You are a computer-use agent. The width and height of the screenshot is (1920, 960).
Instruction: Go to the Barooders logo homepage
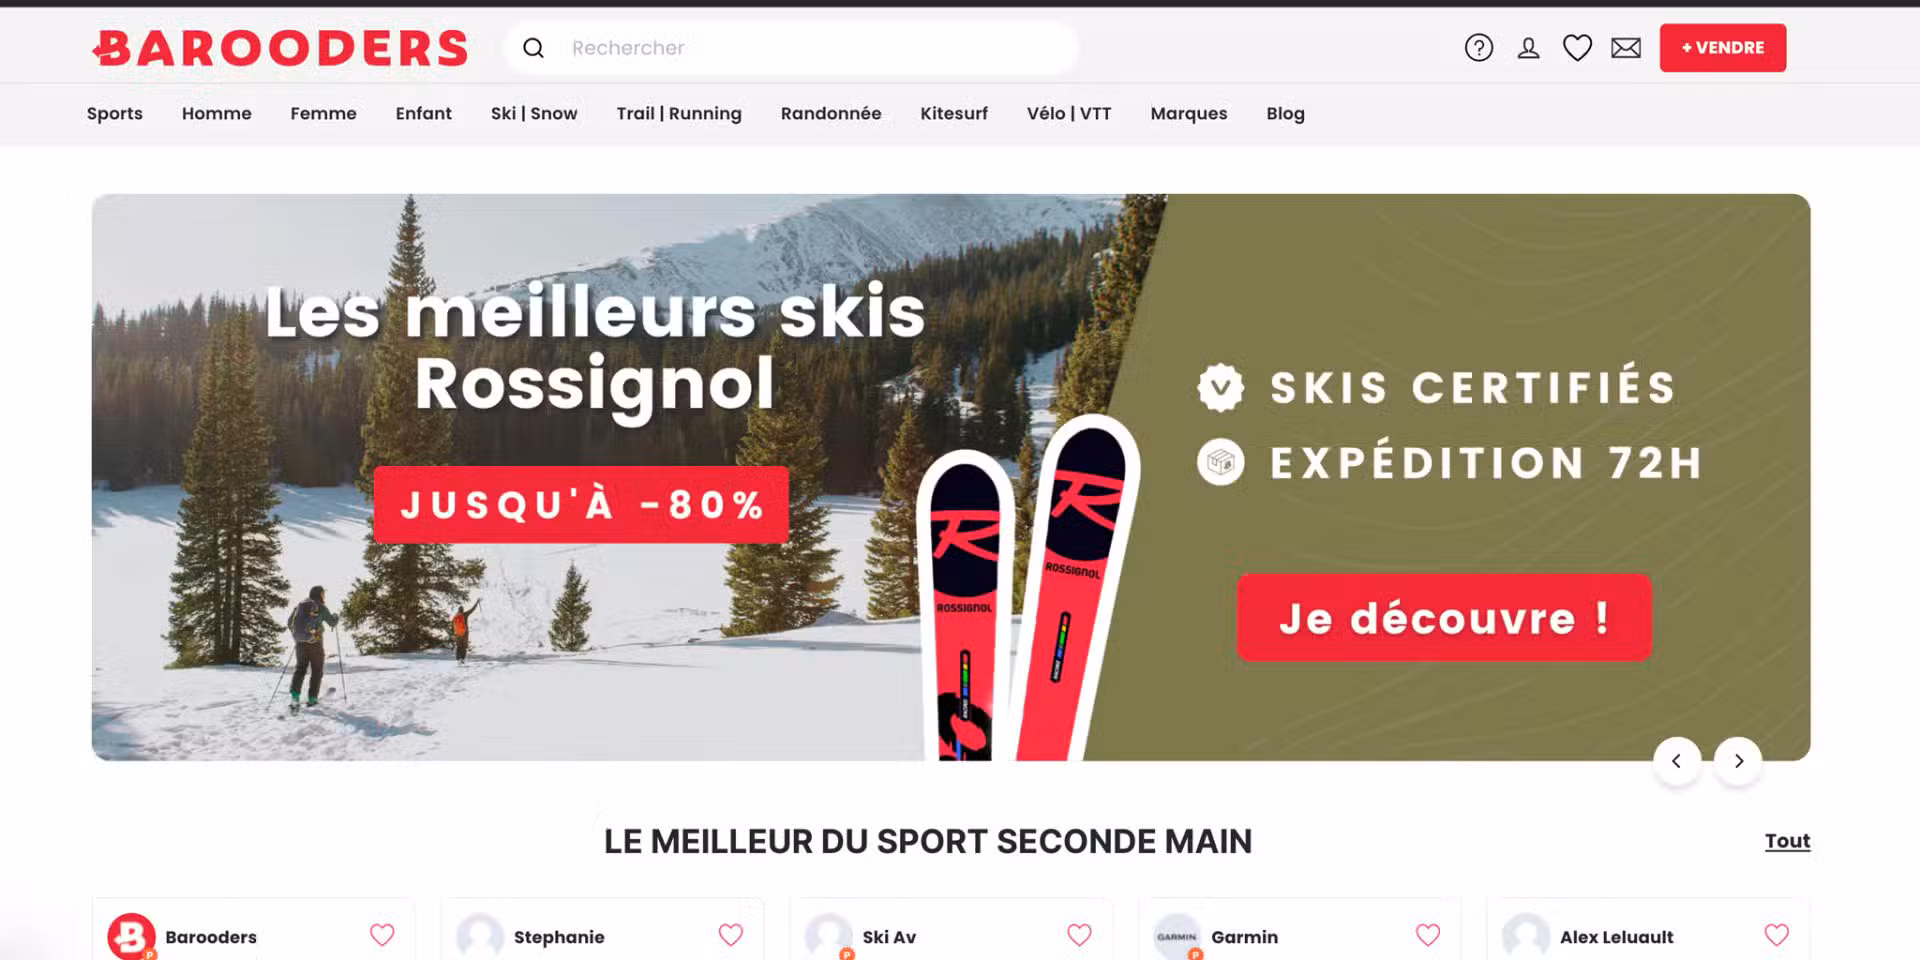tap(280, 48)
